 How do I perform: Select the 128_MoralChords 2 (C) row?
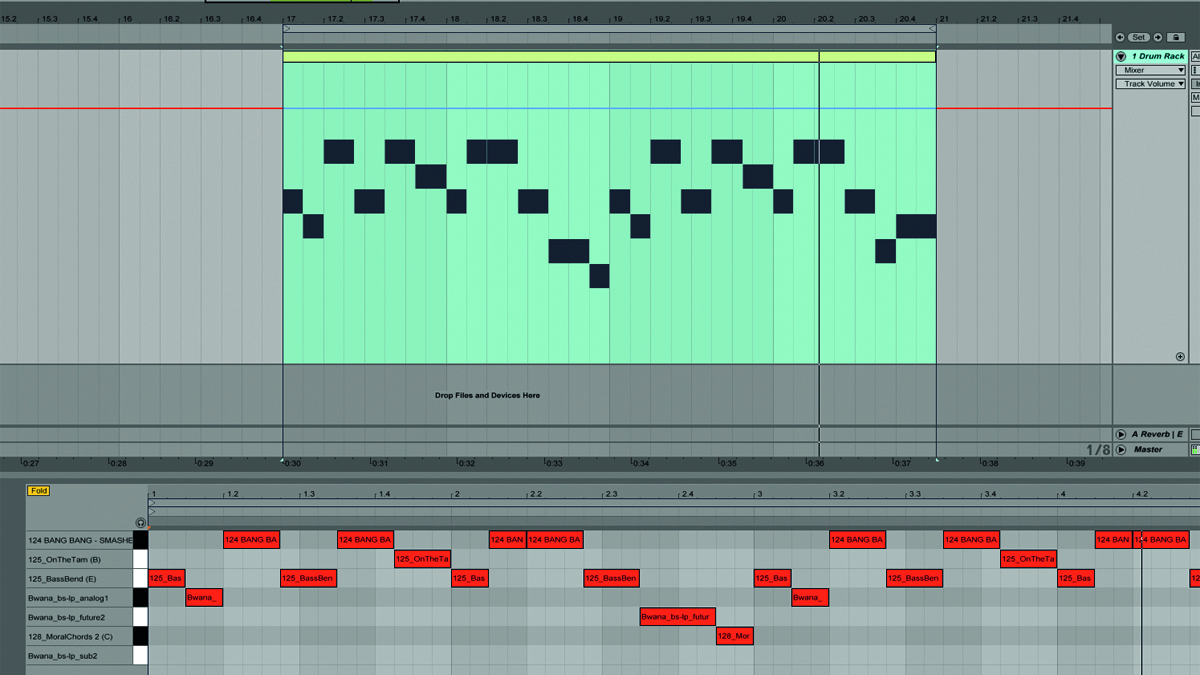coord(80,636)
